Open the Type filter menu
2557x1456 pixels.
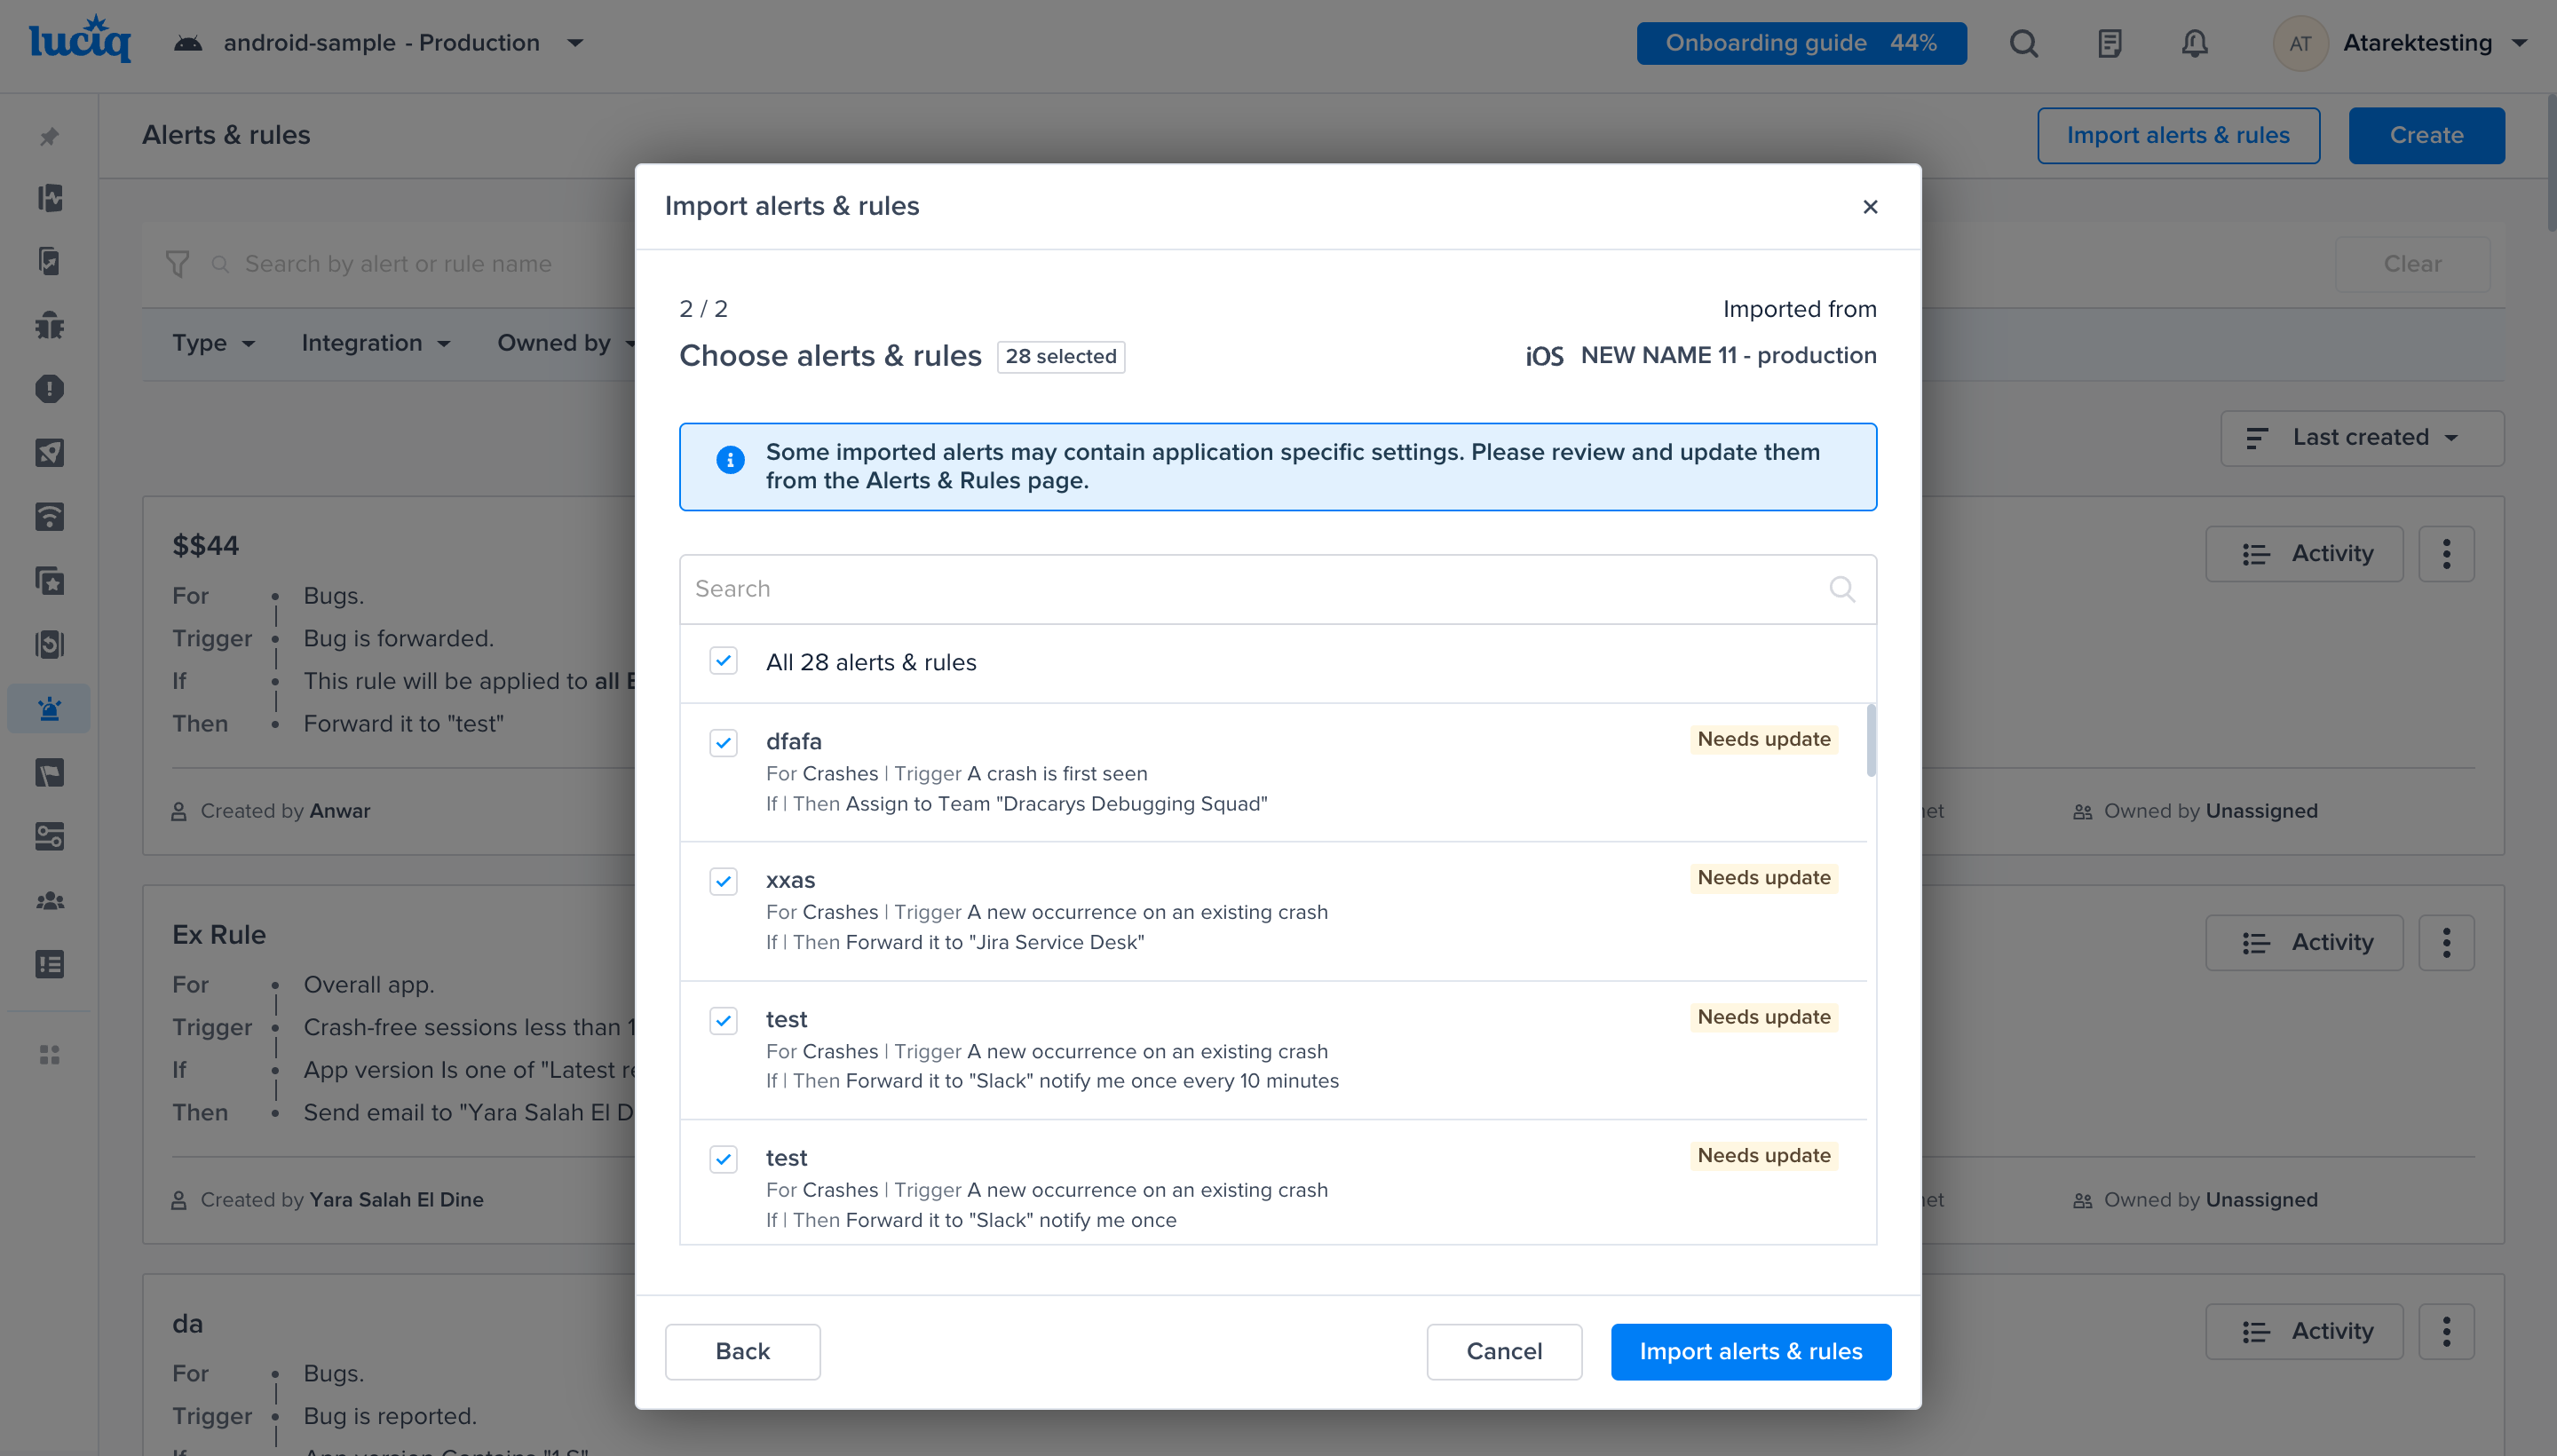213,343
